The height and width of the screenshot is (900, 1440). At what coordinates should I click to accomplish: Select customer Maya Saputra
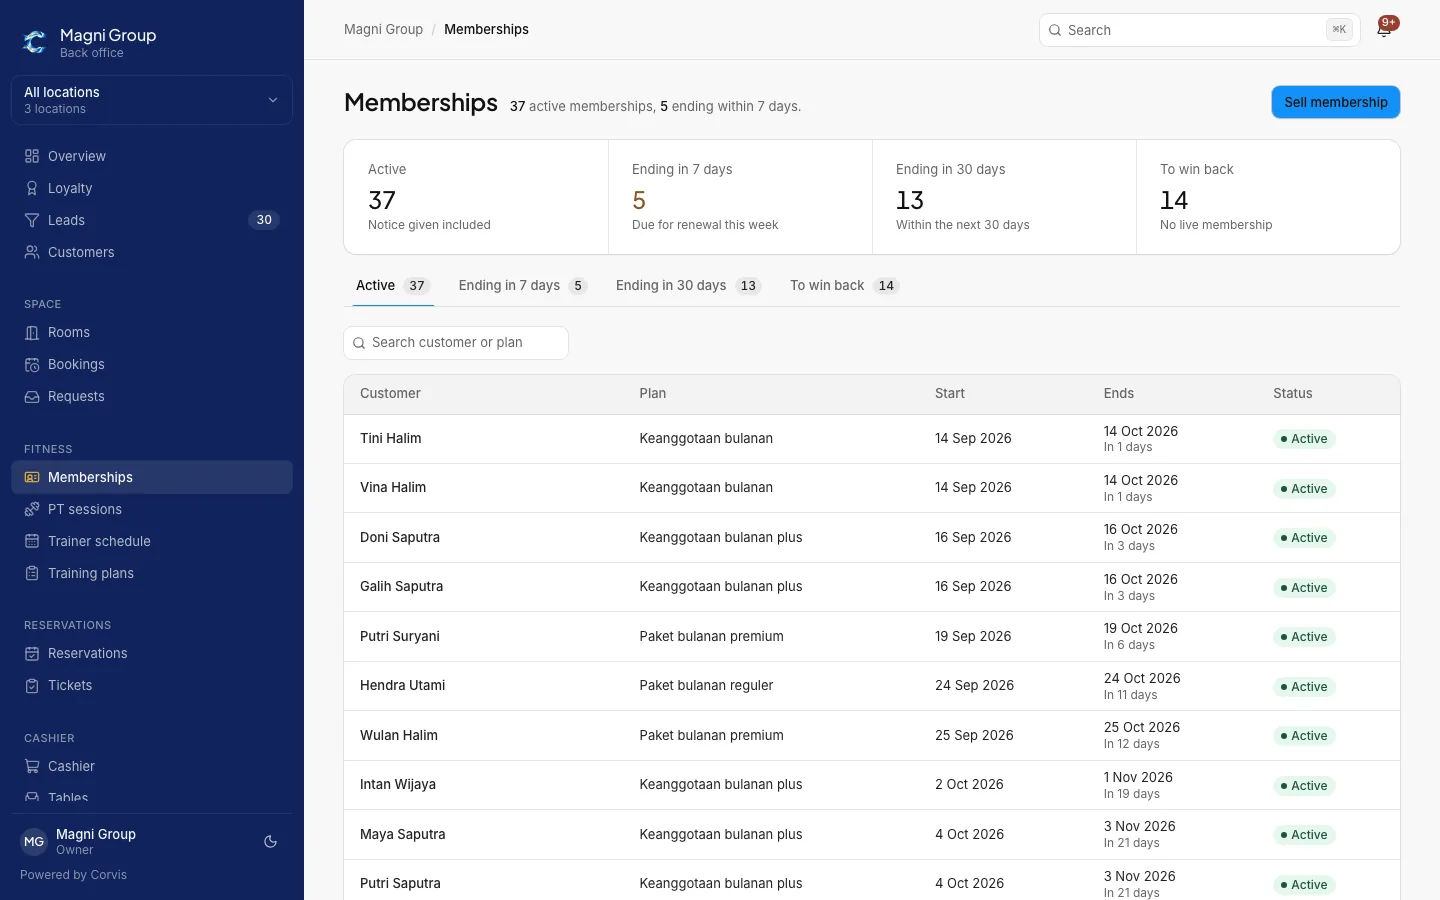coord(403,835)
